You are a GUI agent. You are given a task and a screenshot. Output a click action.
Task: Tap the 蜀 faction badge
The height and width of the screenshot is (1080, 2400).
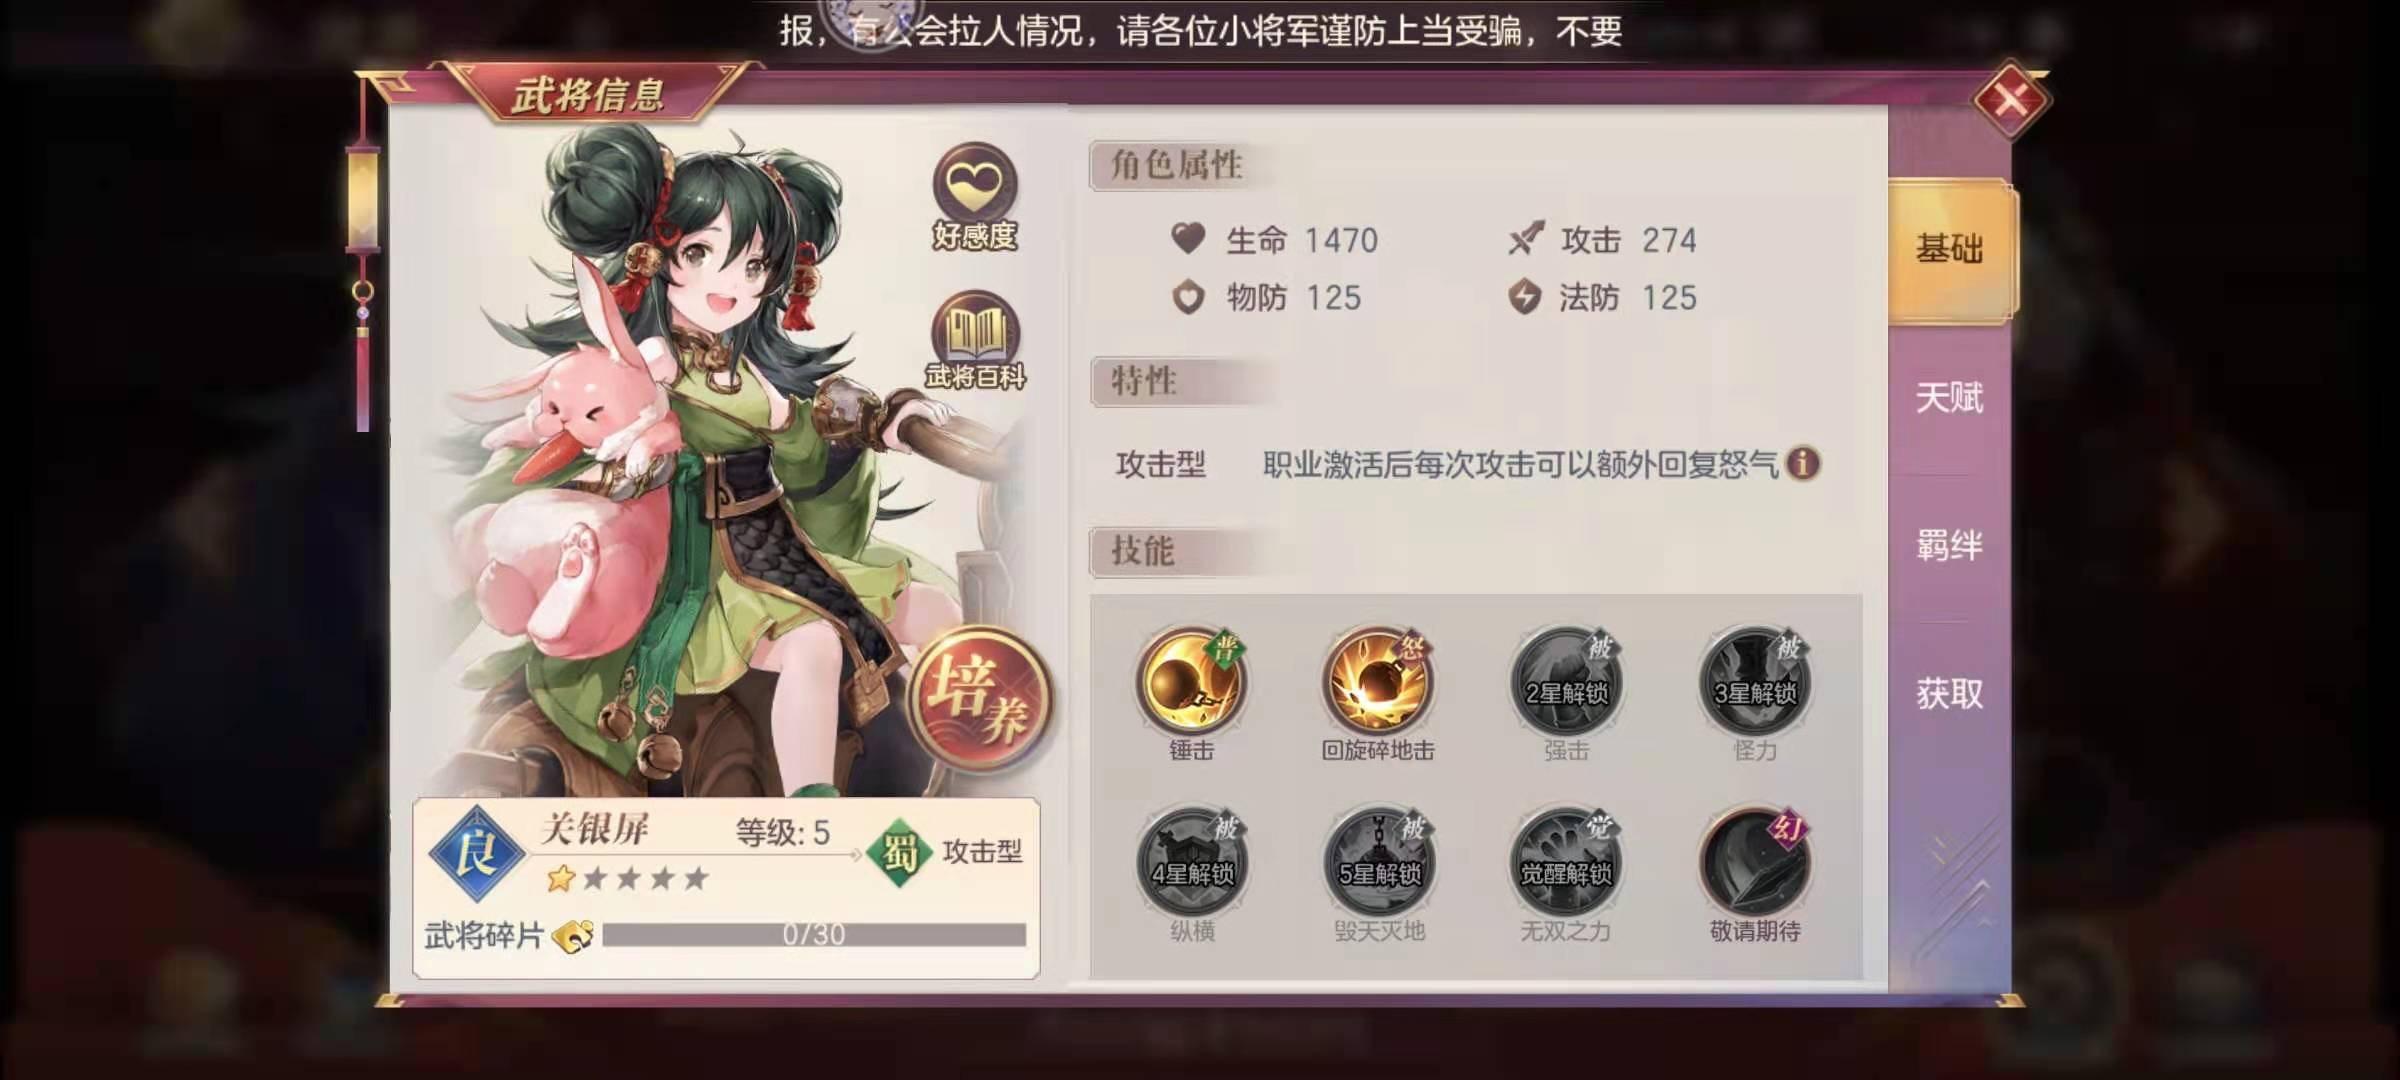click(x=893, y=853)
